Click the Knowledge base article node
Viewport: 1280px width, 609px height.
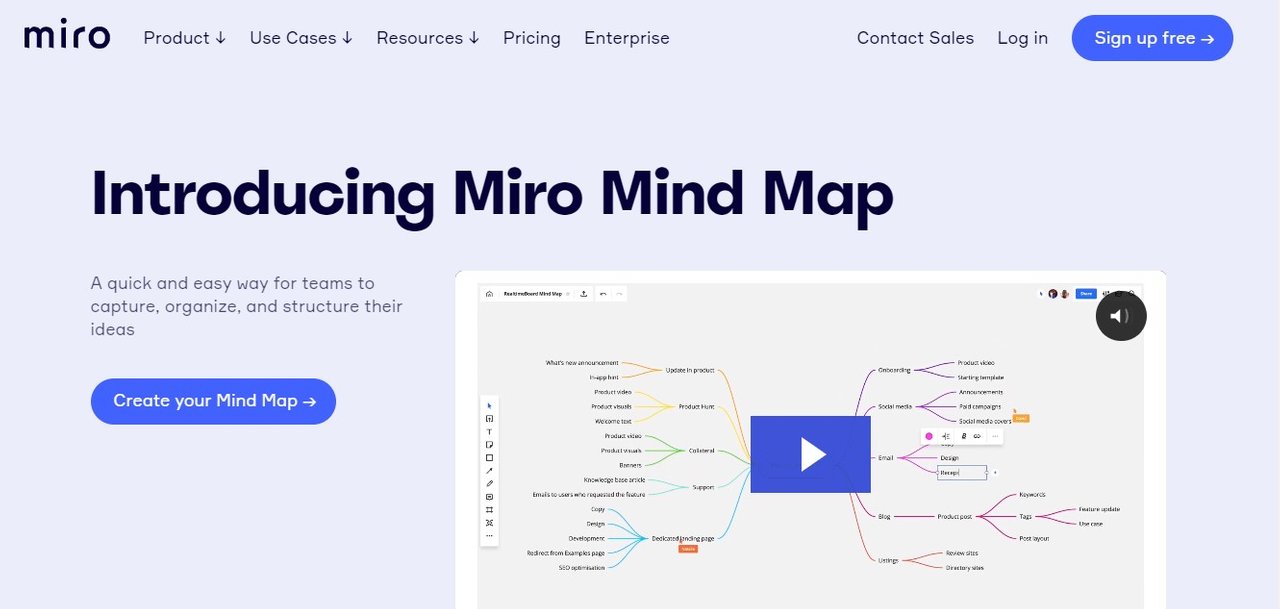tap(615, 480)
